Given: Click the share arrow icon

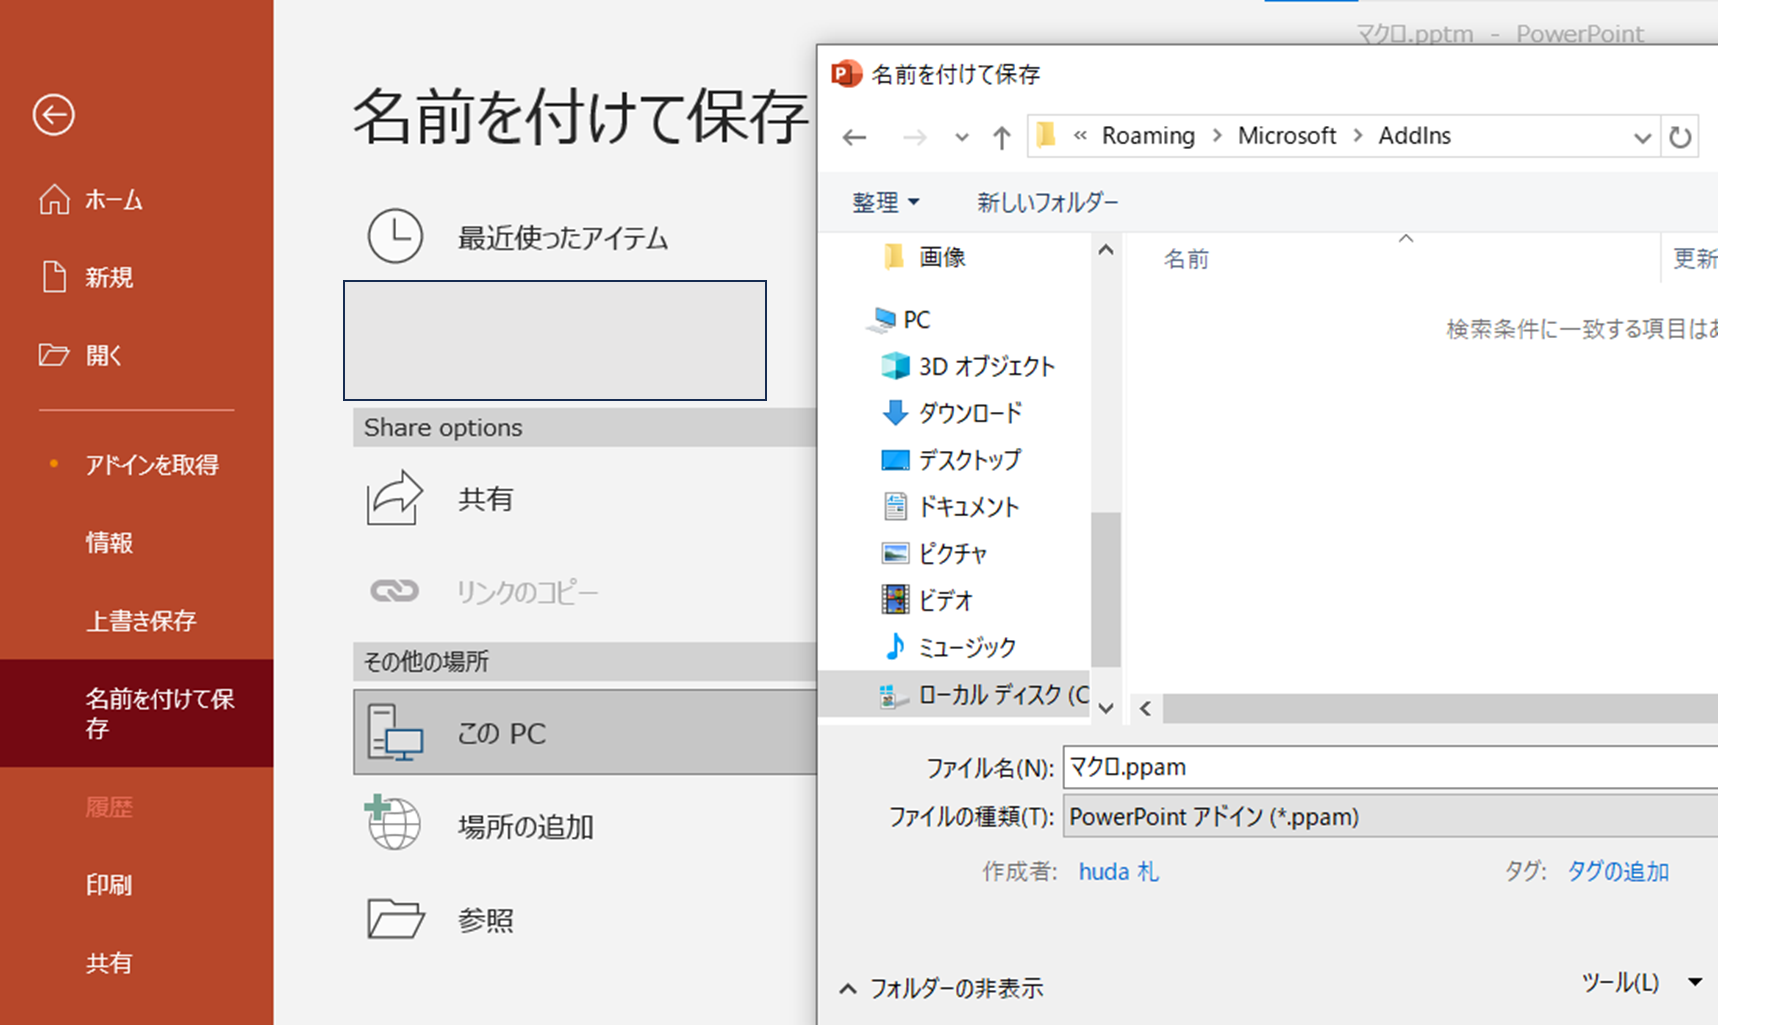Looking at the screenshot, I should coord(395,498).
